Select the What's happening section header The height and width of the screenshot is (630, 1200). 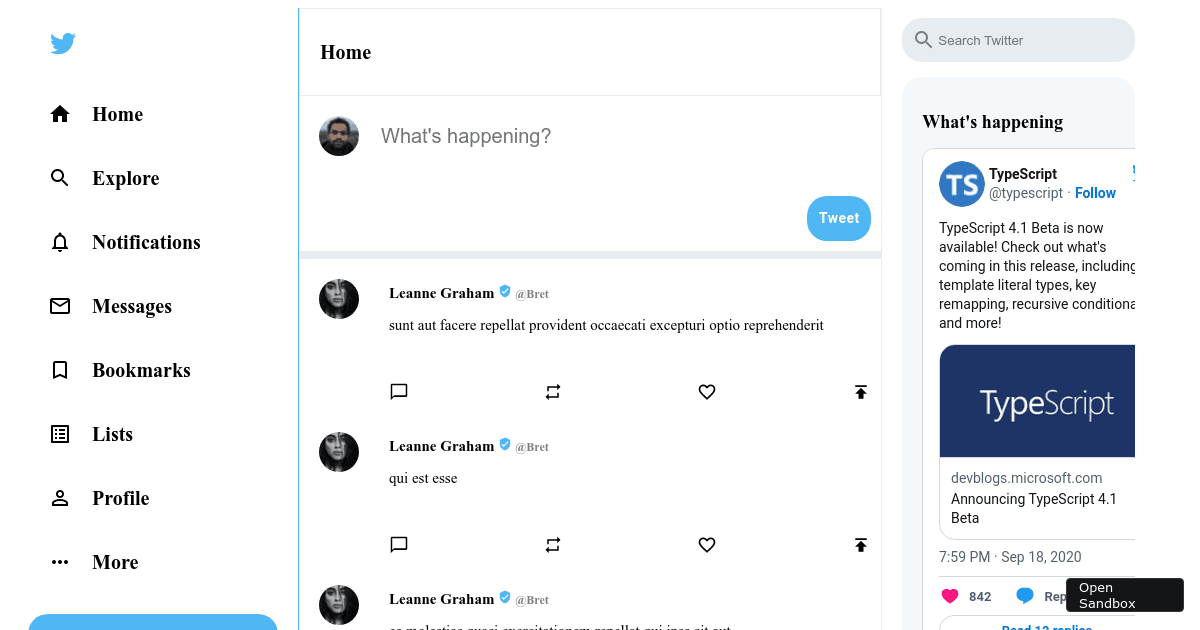[x=992, y=121]
